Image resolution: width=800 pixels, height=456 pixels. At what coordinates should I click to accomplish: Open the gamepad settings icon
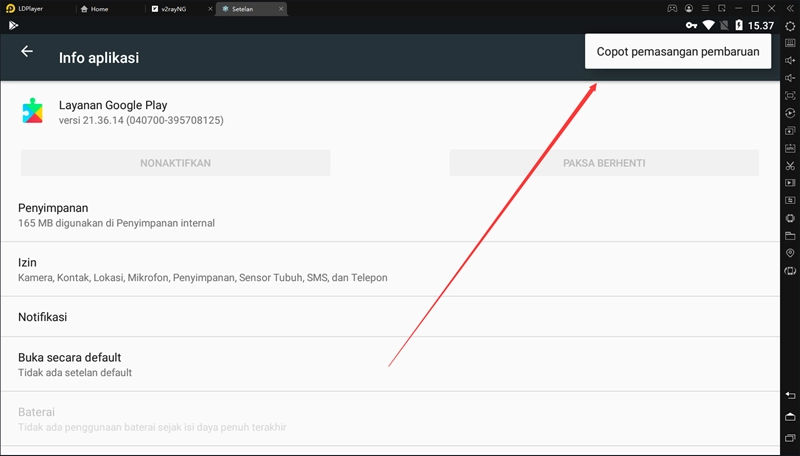click(x=672, y=9)
